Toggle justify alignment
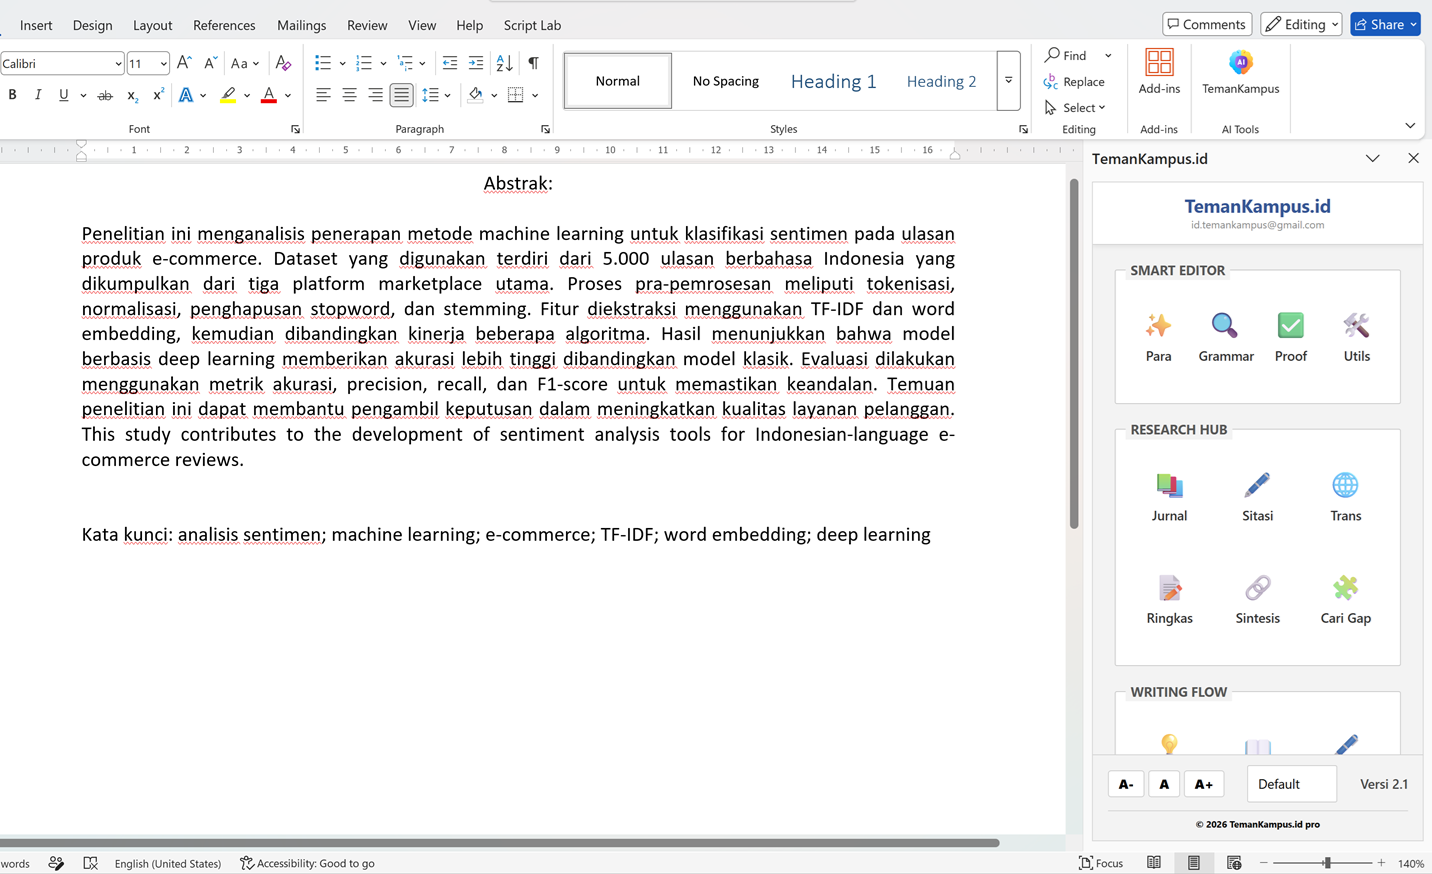 (401, 95)
